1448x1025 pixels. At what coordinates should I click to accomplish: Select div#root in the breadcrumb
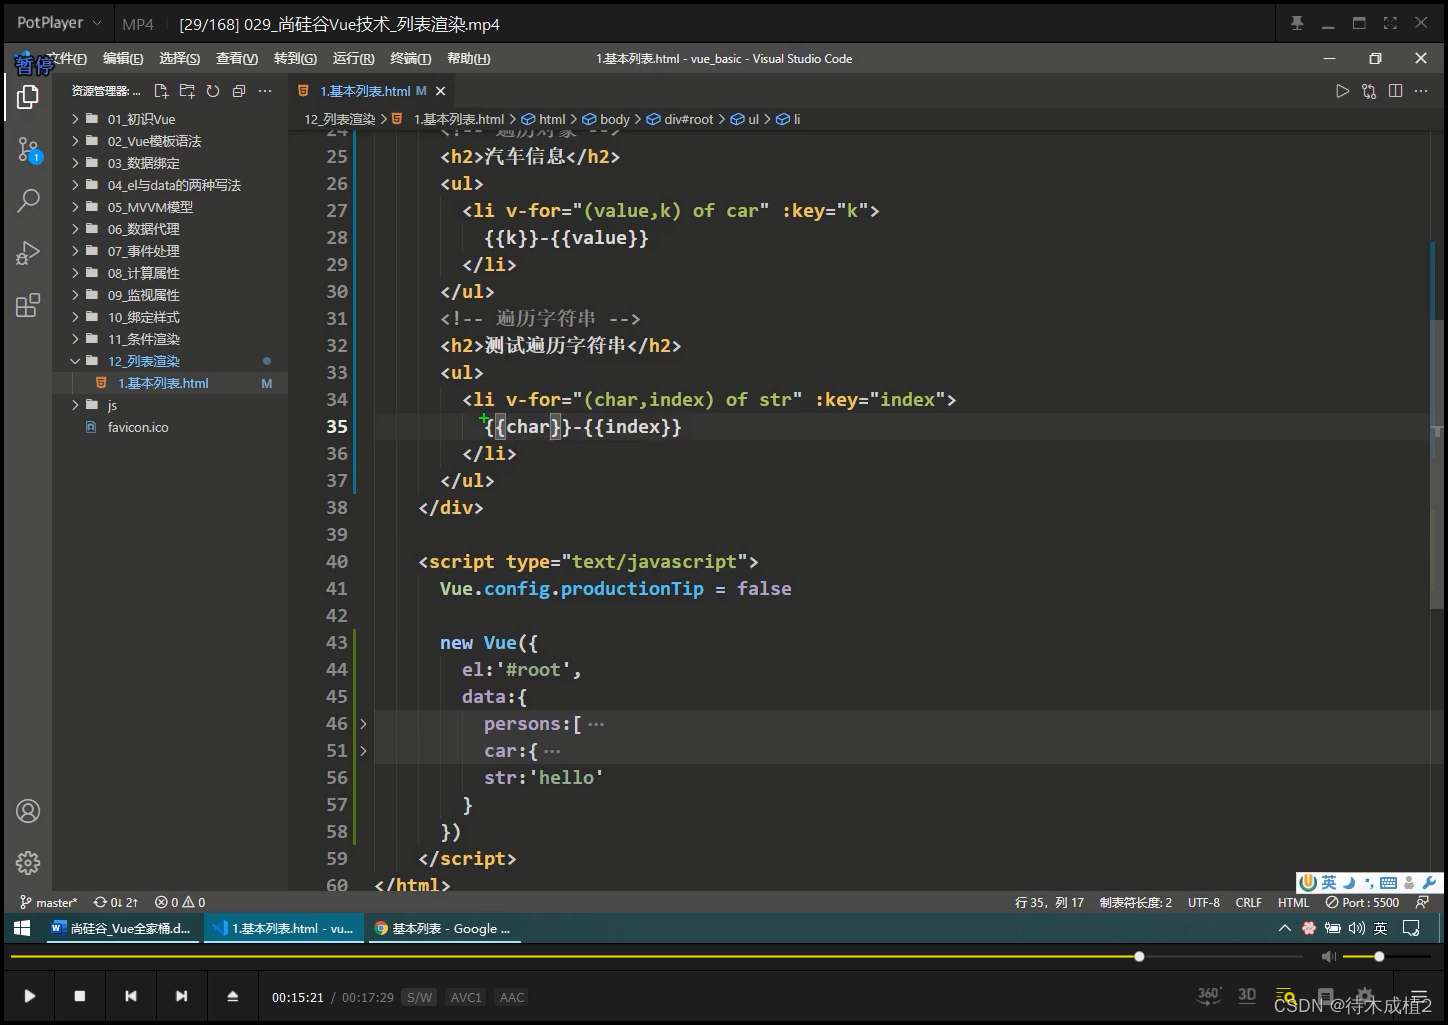680,119
